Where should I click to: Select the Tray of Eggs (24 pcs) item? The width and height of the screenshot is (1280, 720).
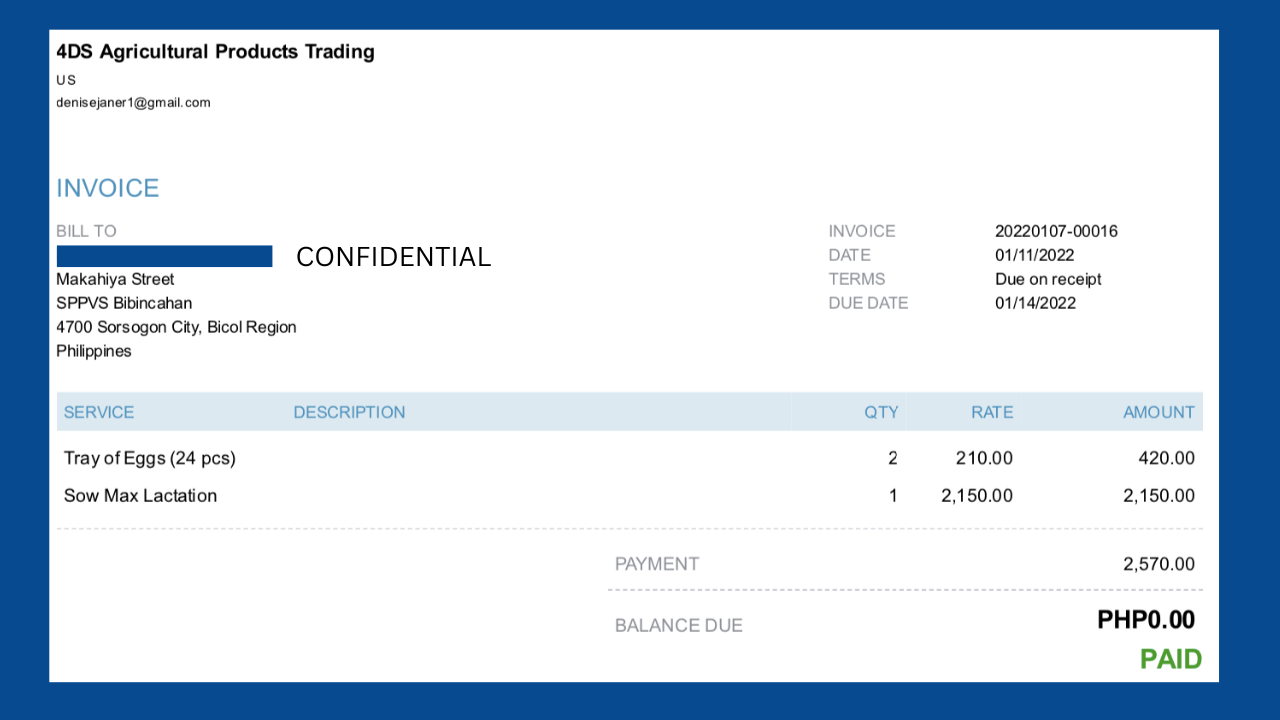[150, 458]
